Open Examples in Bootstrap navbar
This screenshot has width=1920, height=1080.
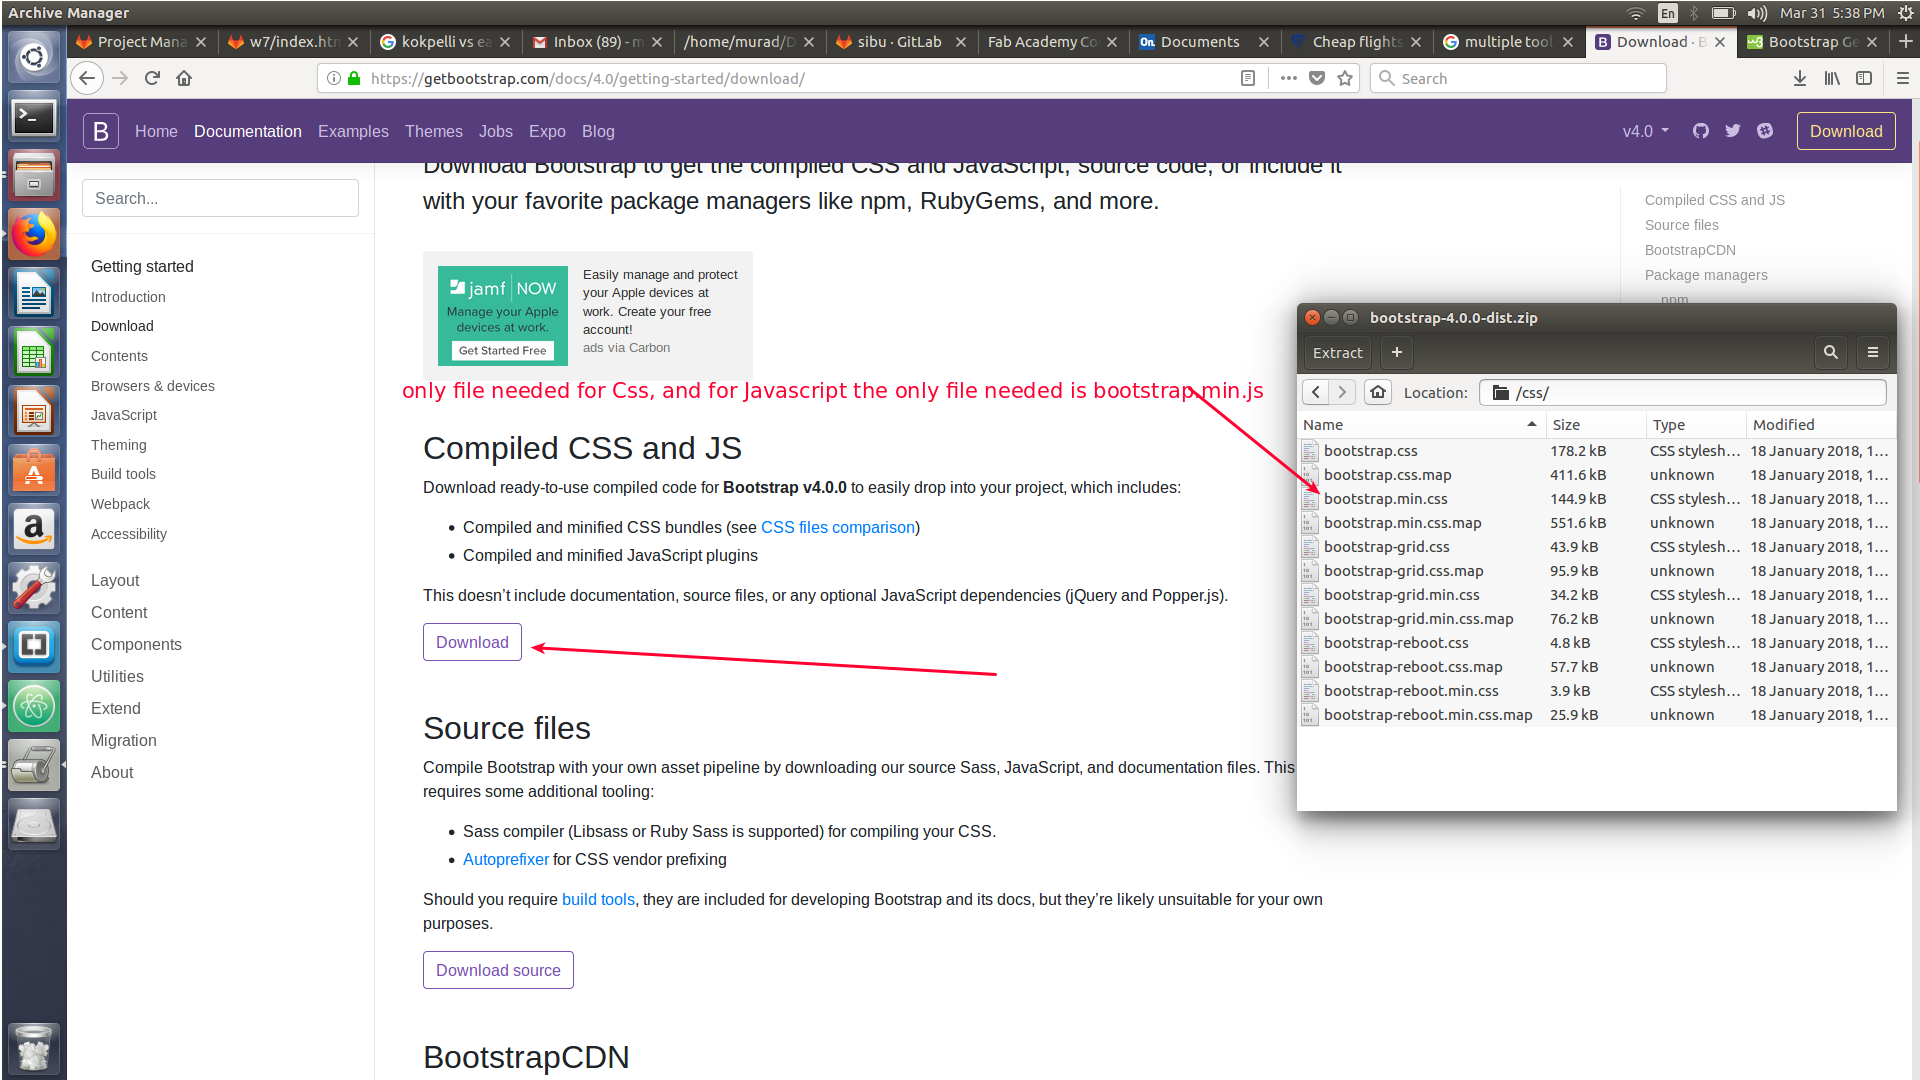point(353,131)
